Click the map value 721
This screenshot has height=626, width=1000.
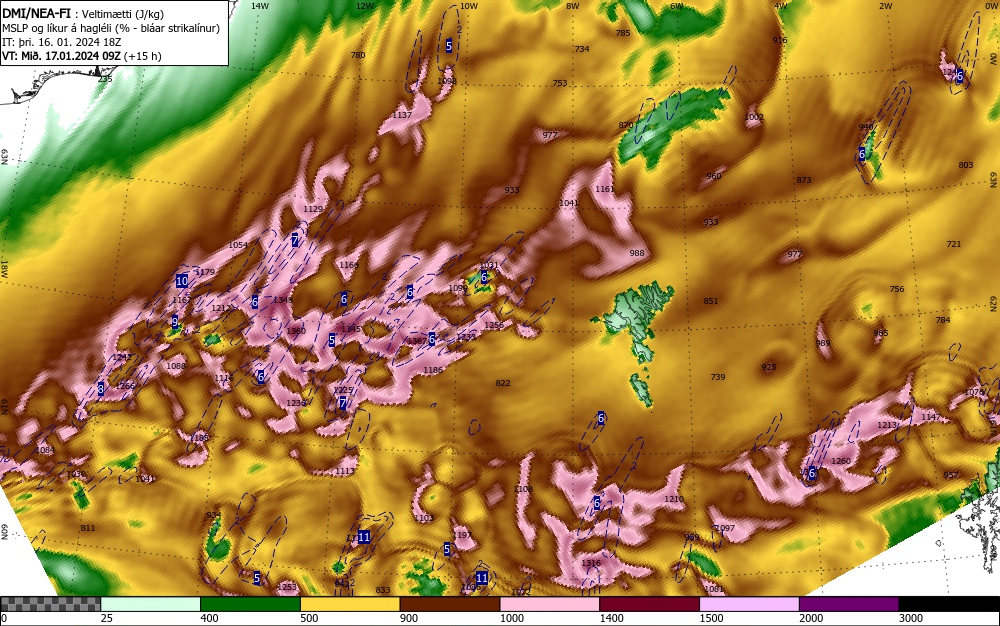953,244
